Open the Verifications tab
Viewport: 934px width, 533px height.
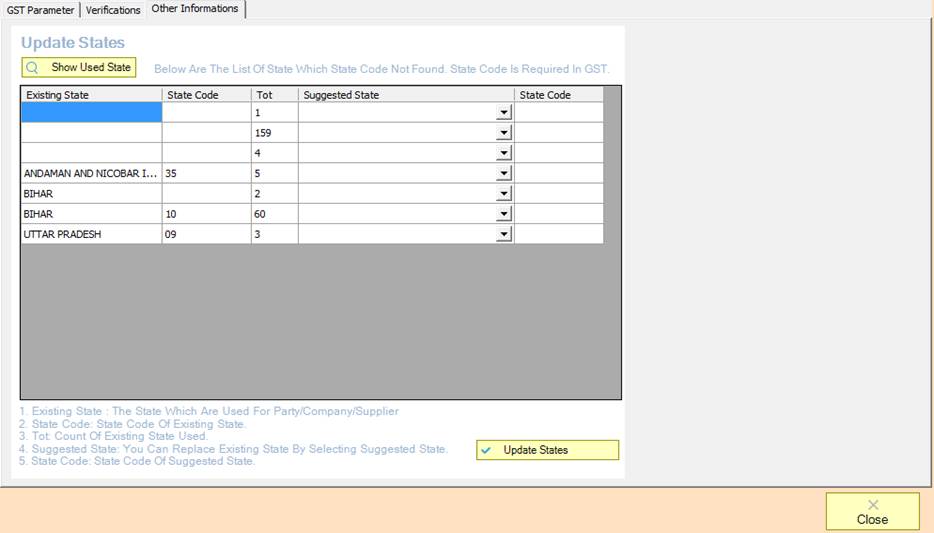point(113,10)
